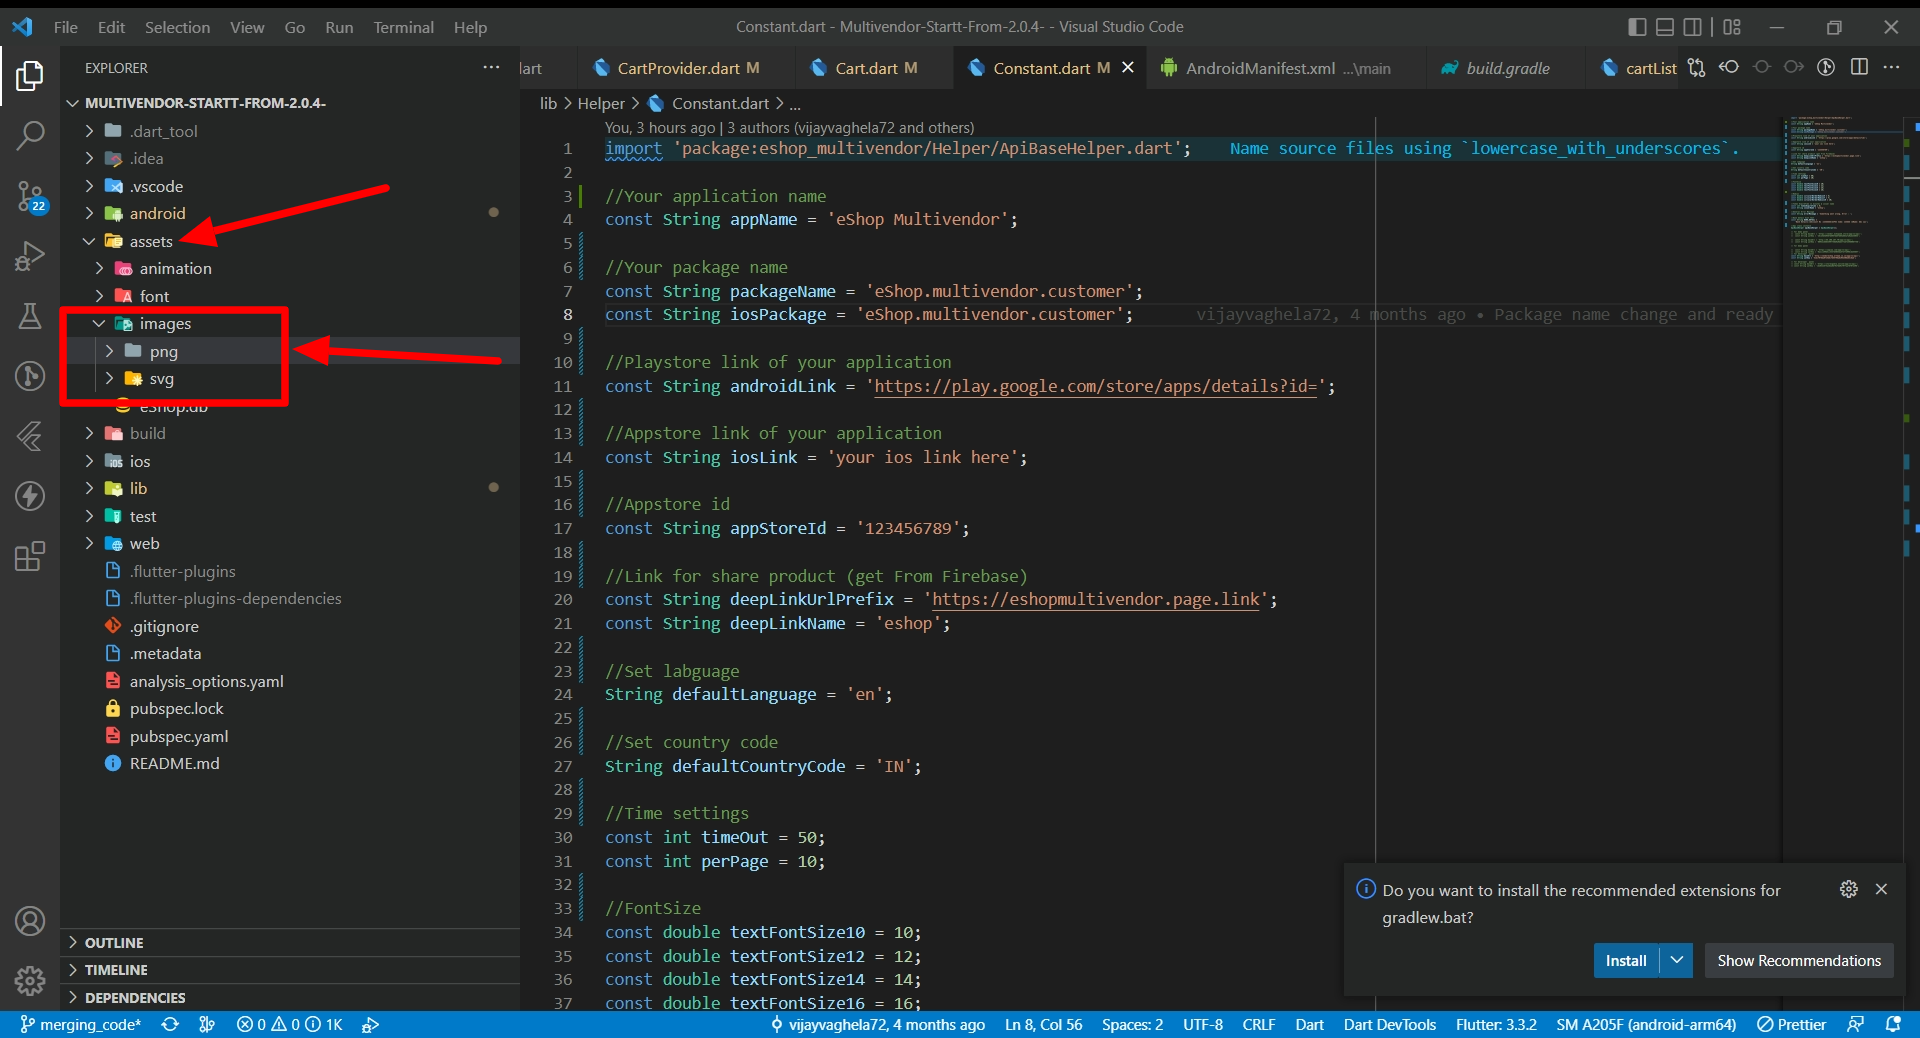
Task: Open Source Control view with 22 badge
Action: [x=30, y=196]
